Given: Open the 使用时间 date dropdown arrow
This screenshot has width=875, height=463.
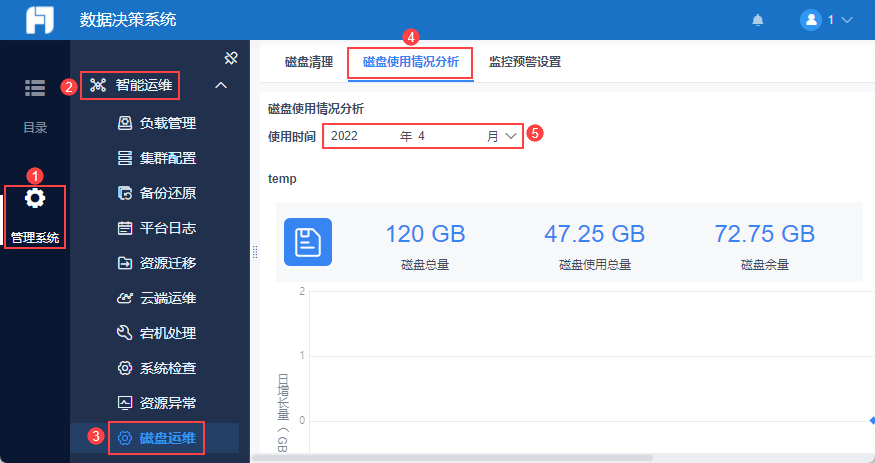Looking at the screenshot, I should (x=511, y=136).
